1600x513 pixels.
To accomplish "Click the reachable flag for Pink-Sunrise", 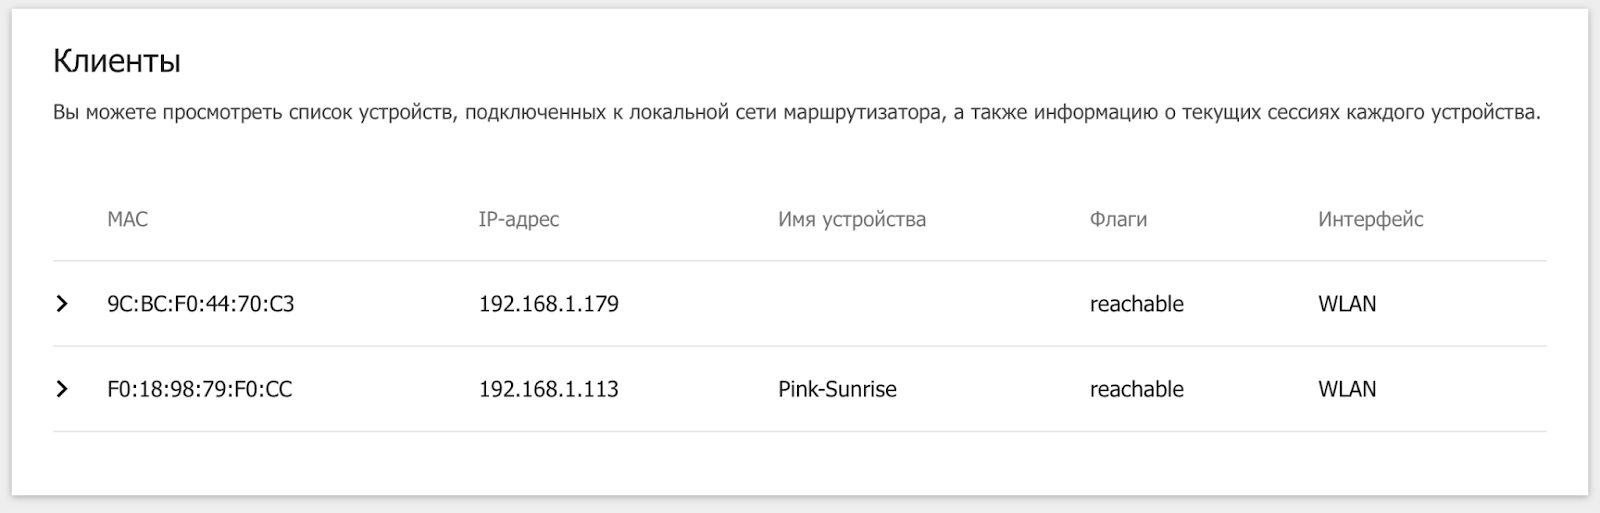I will point(1136,389).
